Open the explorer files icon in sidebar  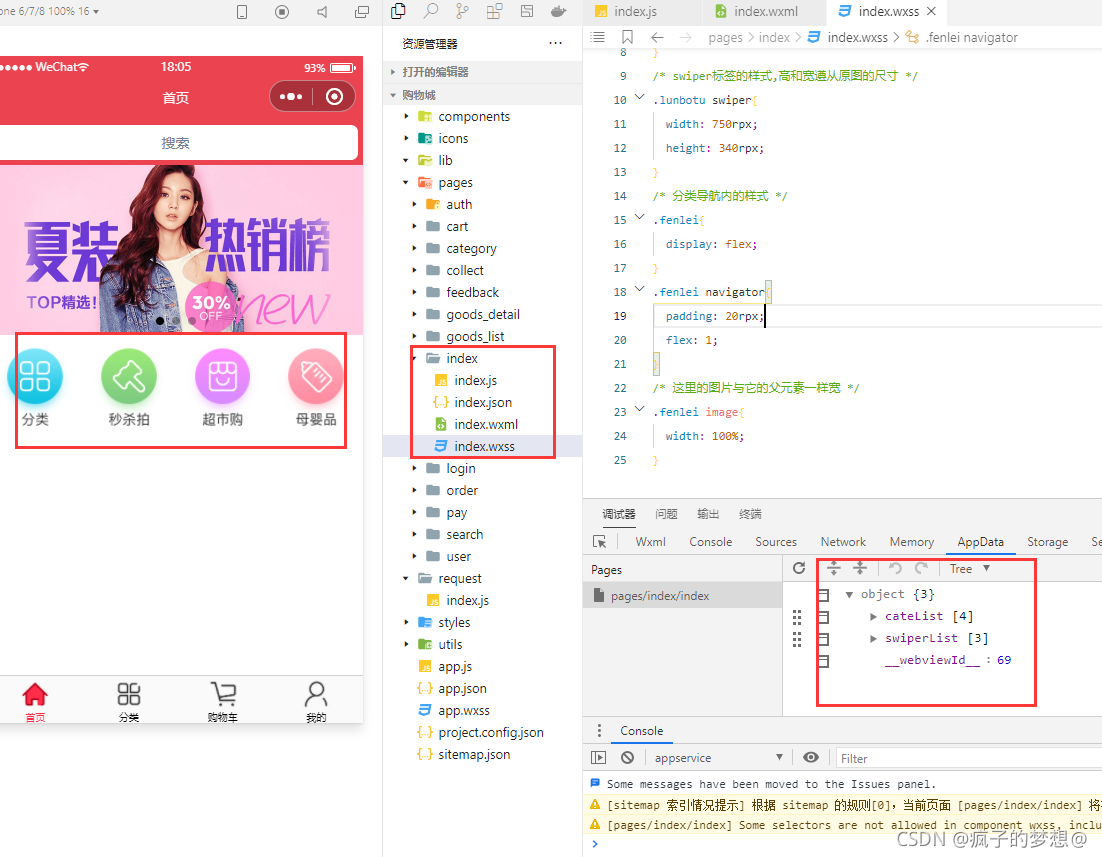coord(398,11)
